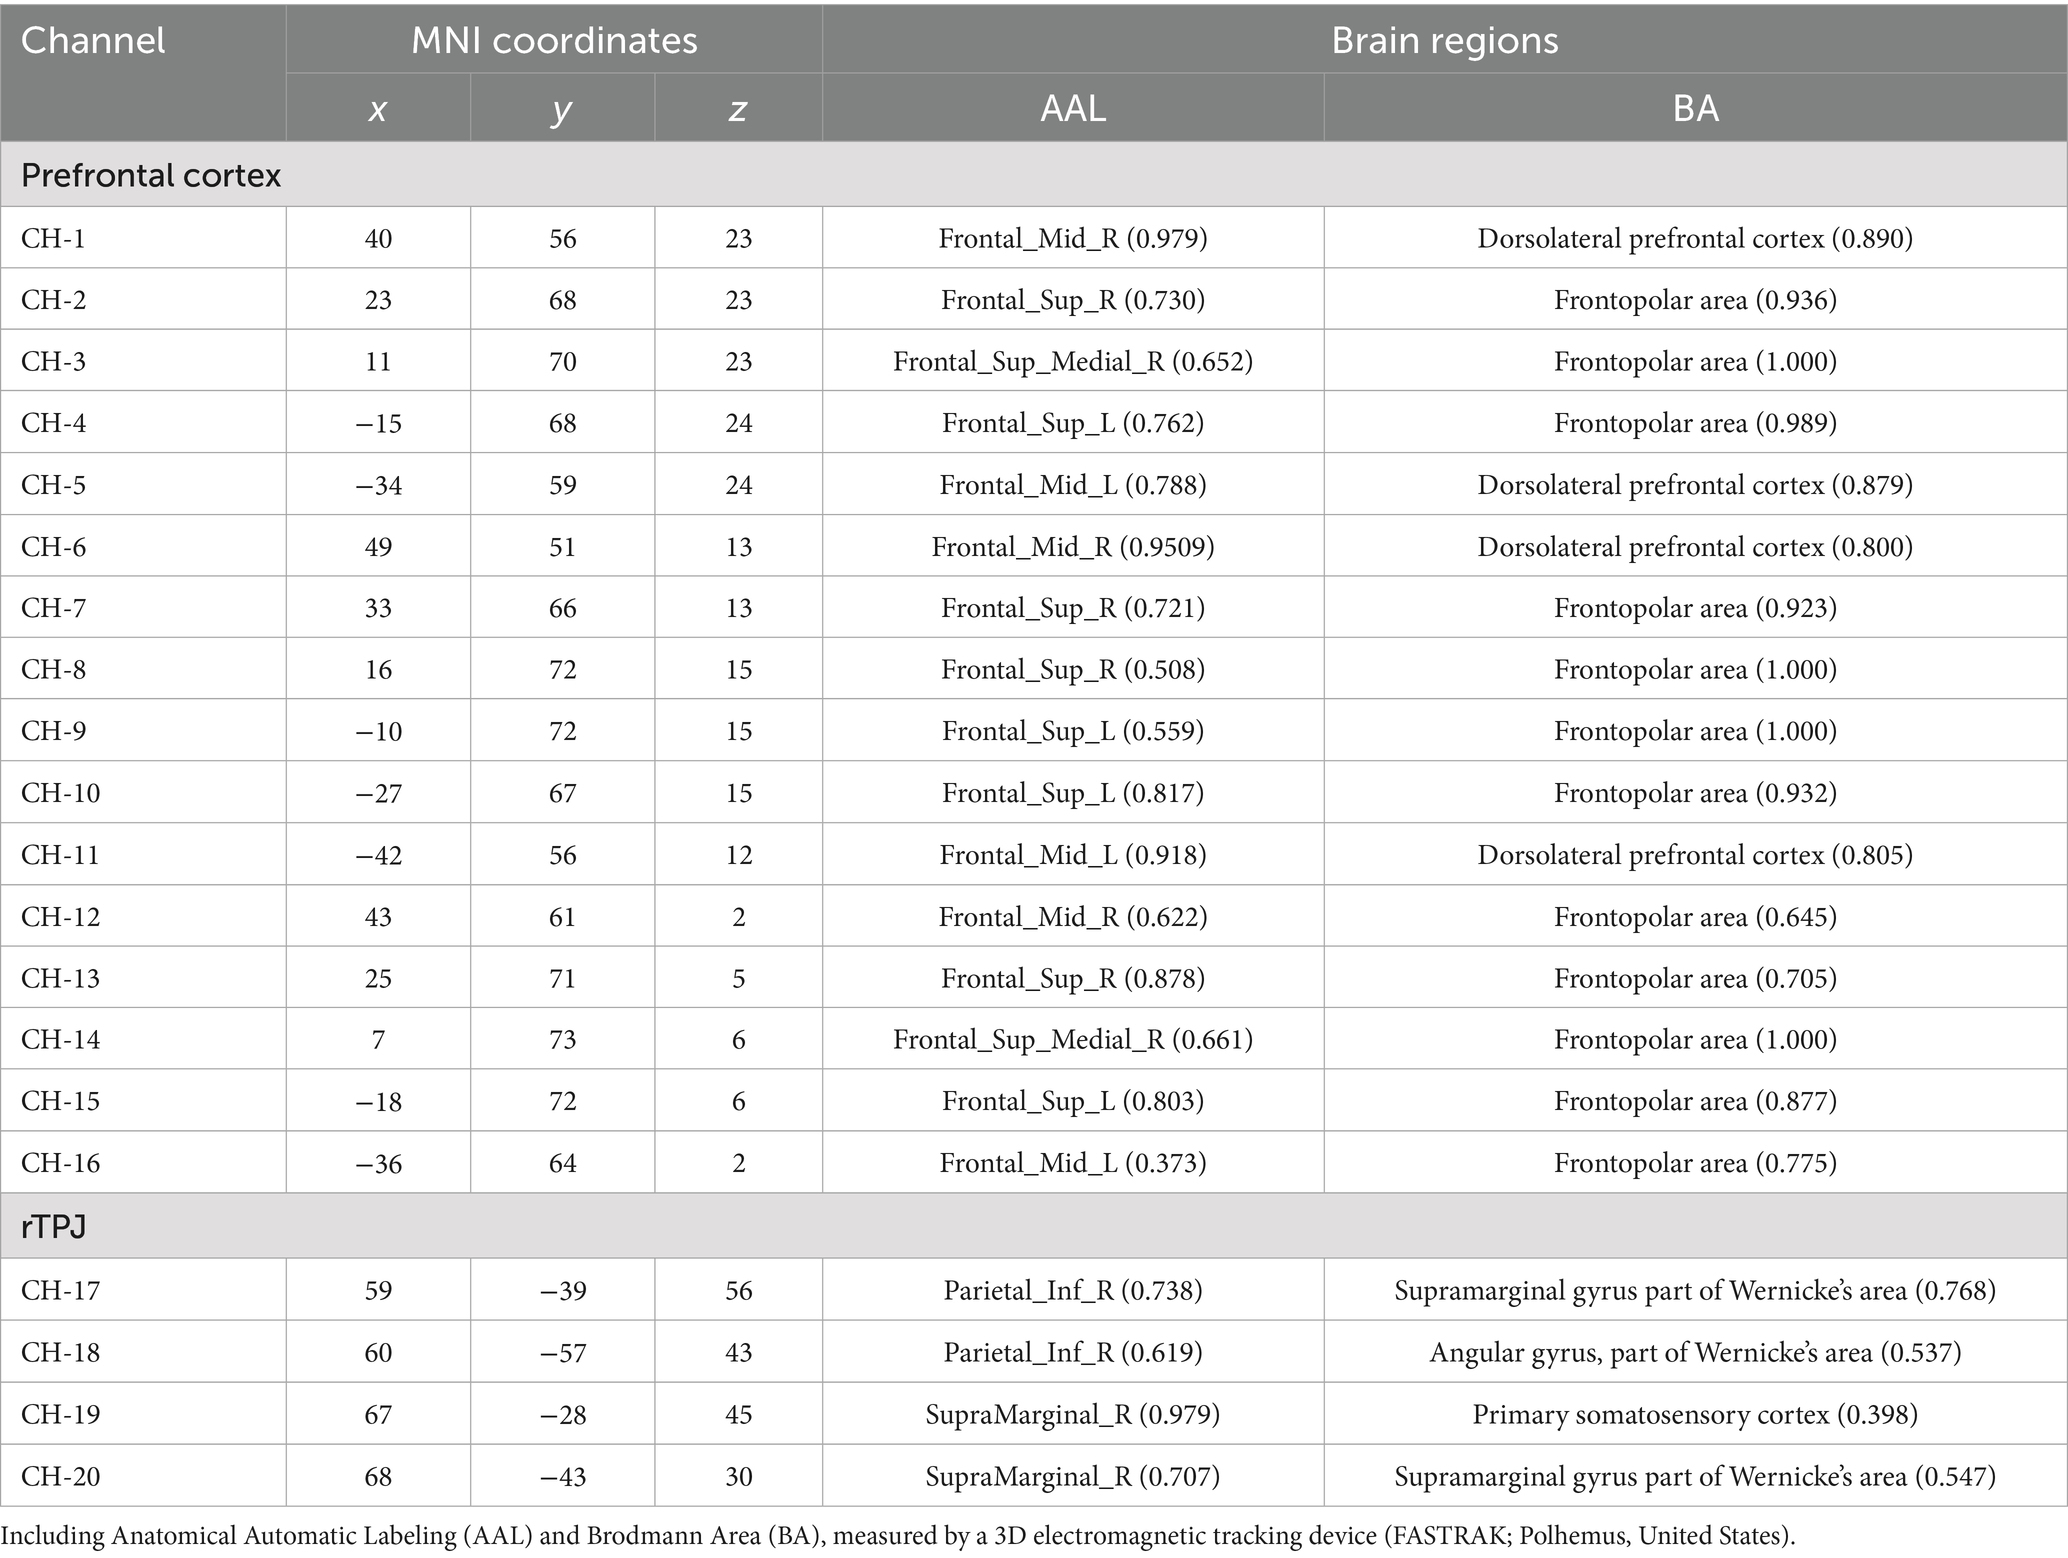Click the rTPJ section row
Image resolution: width=2068 pixels, height=1558 pixels.
point(53,1226)
